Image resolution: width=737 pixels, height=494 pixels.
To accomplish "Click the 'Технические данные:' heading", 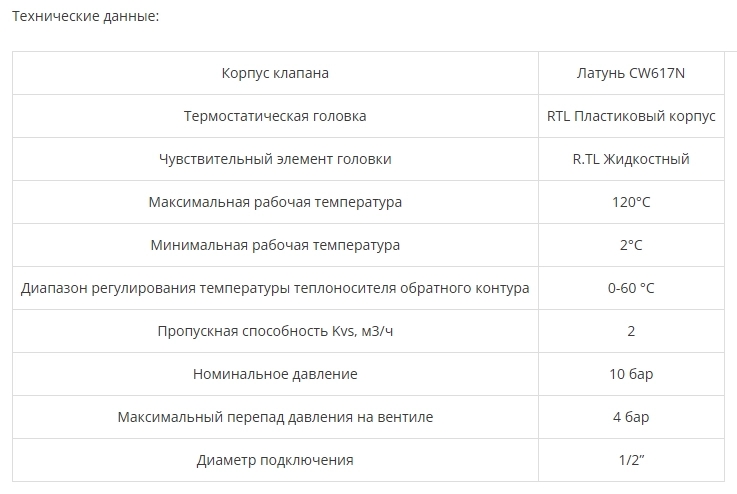I will point(81,17).
